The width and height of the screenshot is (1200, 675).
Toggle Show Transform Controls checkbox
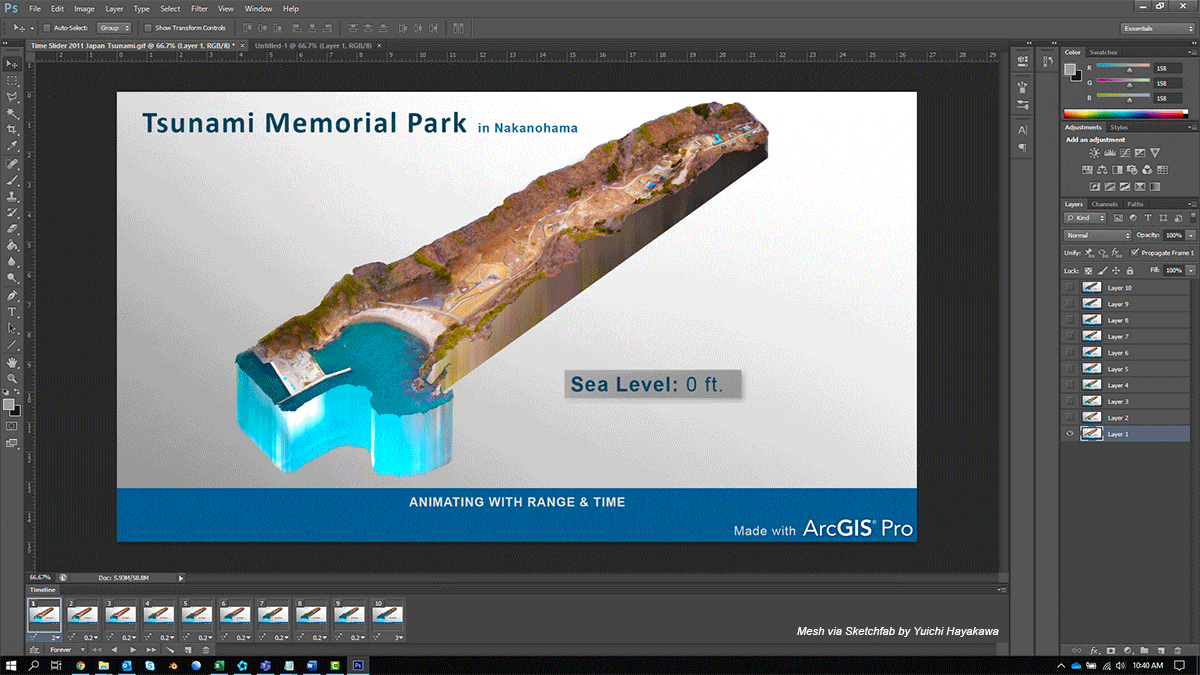point(148,28)
